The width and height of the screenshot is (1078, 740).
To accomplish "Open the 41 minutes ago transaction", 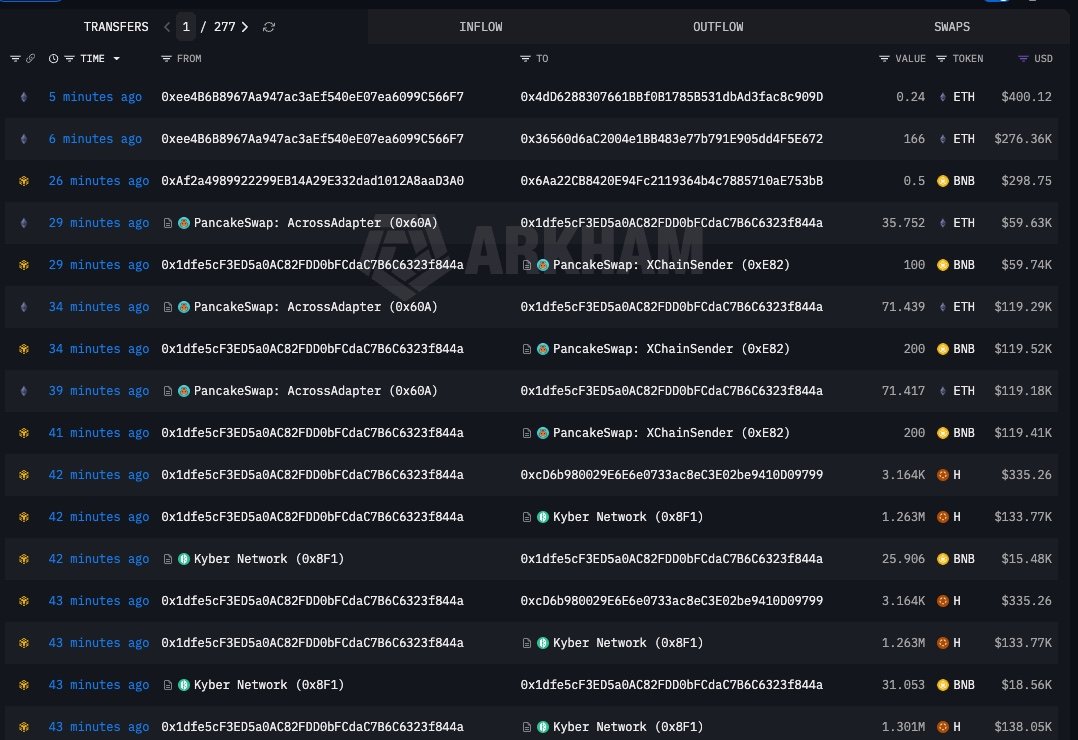I will tap(98, 433).
